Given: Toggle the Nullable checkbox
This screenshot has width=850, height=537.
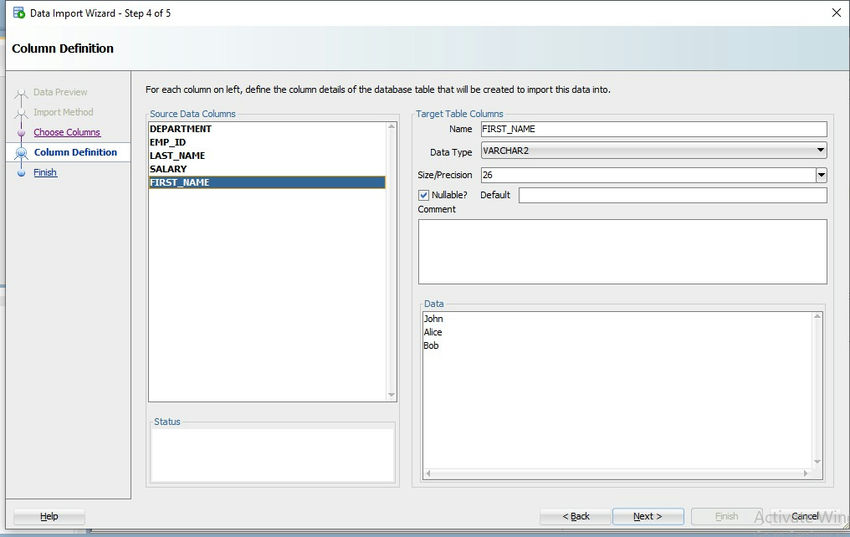Looking at the screenshot, I should [423, 195].
